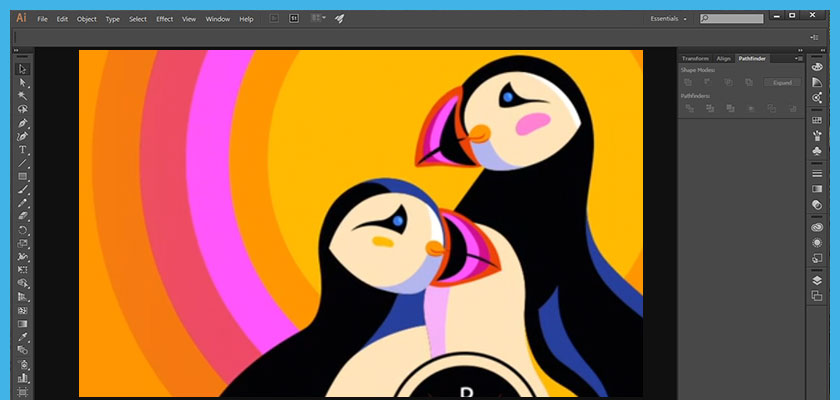Screen dimensions: 840x400
Task: Choose the Magic Wand tool
Action: pos(22,96)
